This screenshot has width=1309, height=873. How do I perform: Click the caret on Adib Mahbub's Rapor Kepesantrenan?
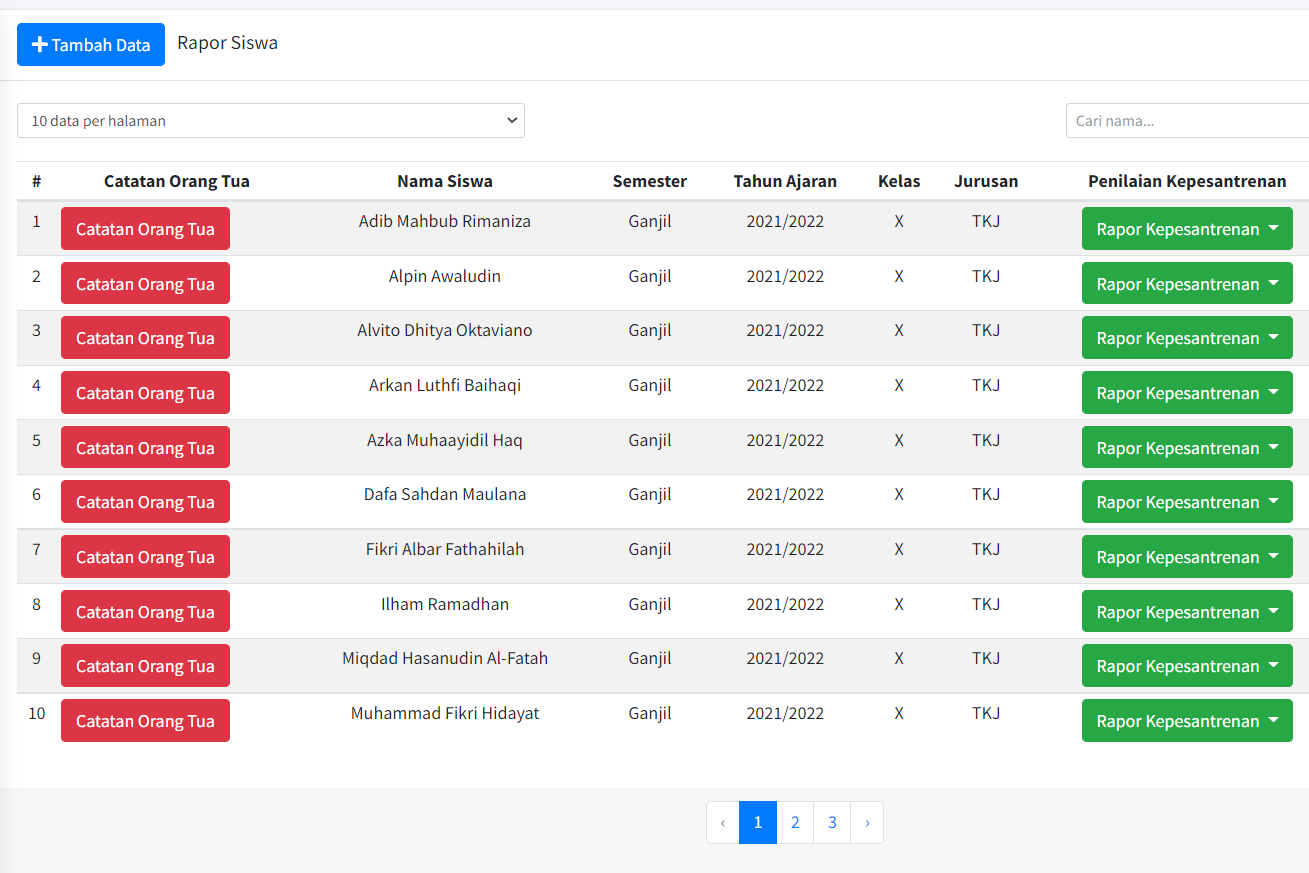pos(1274,228)
